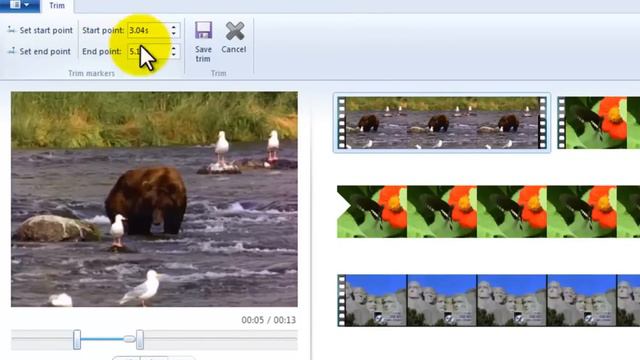Click the Save trim floppy icon
This screenshot has height=360, width=640.
click(203, 31)
